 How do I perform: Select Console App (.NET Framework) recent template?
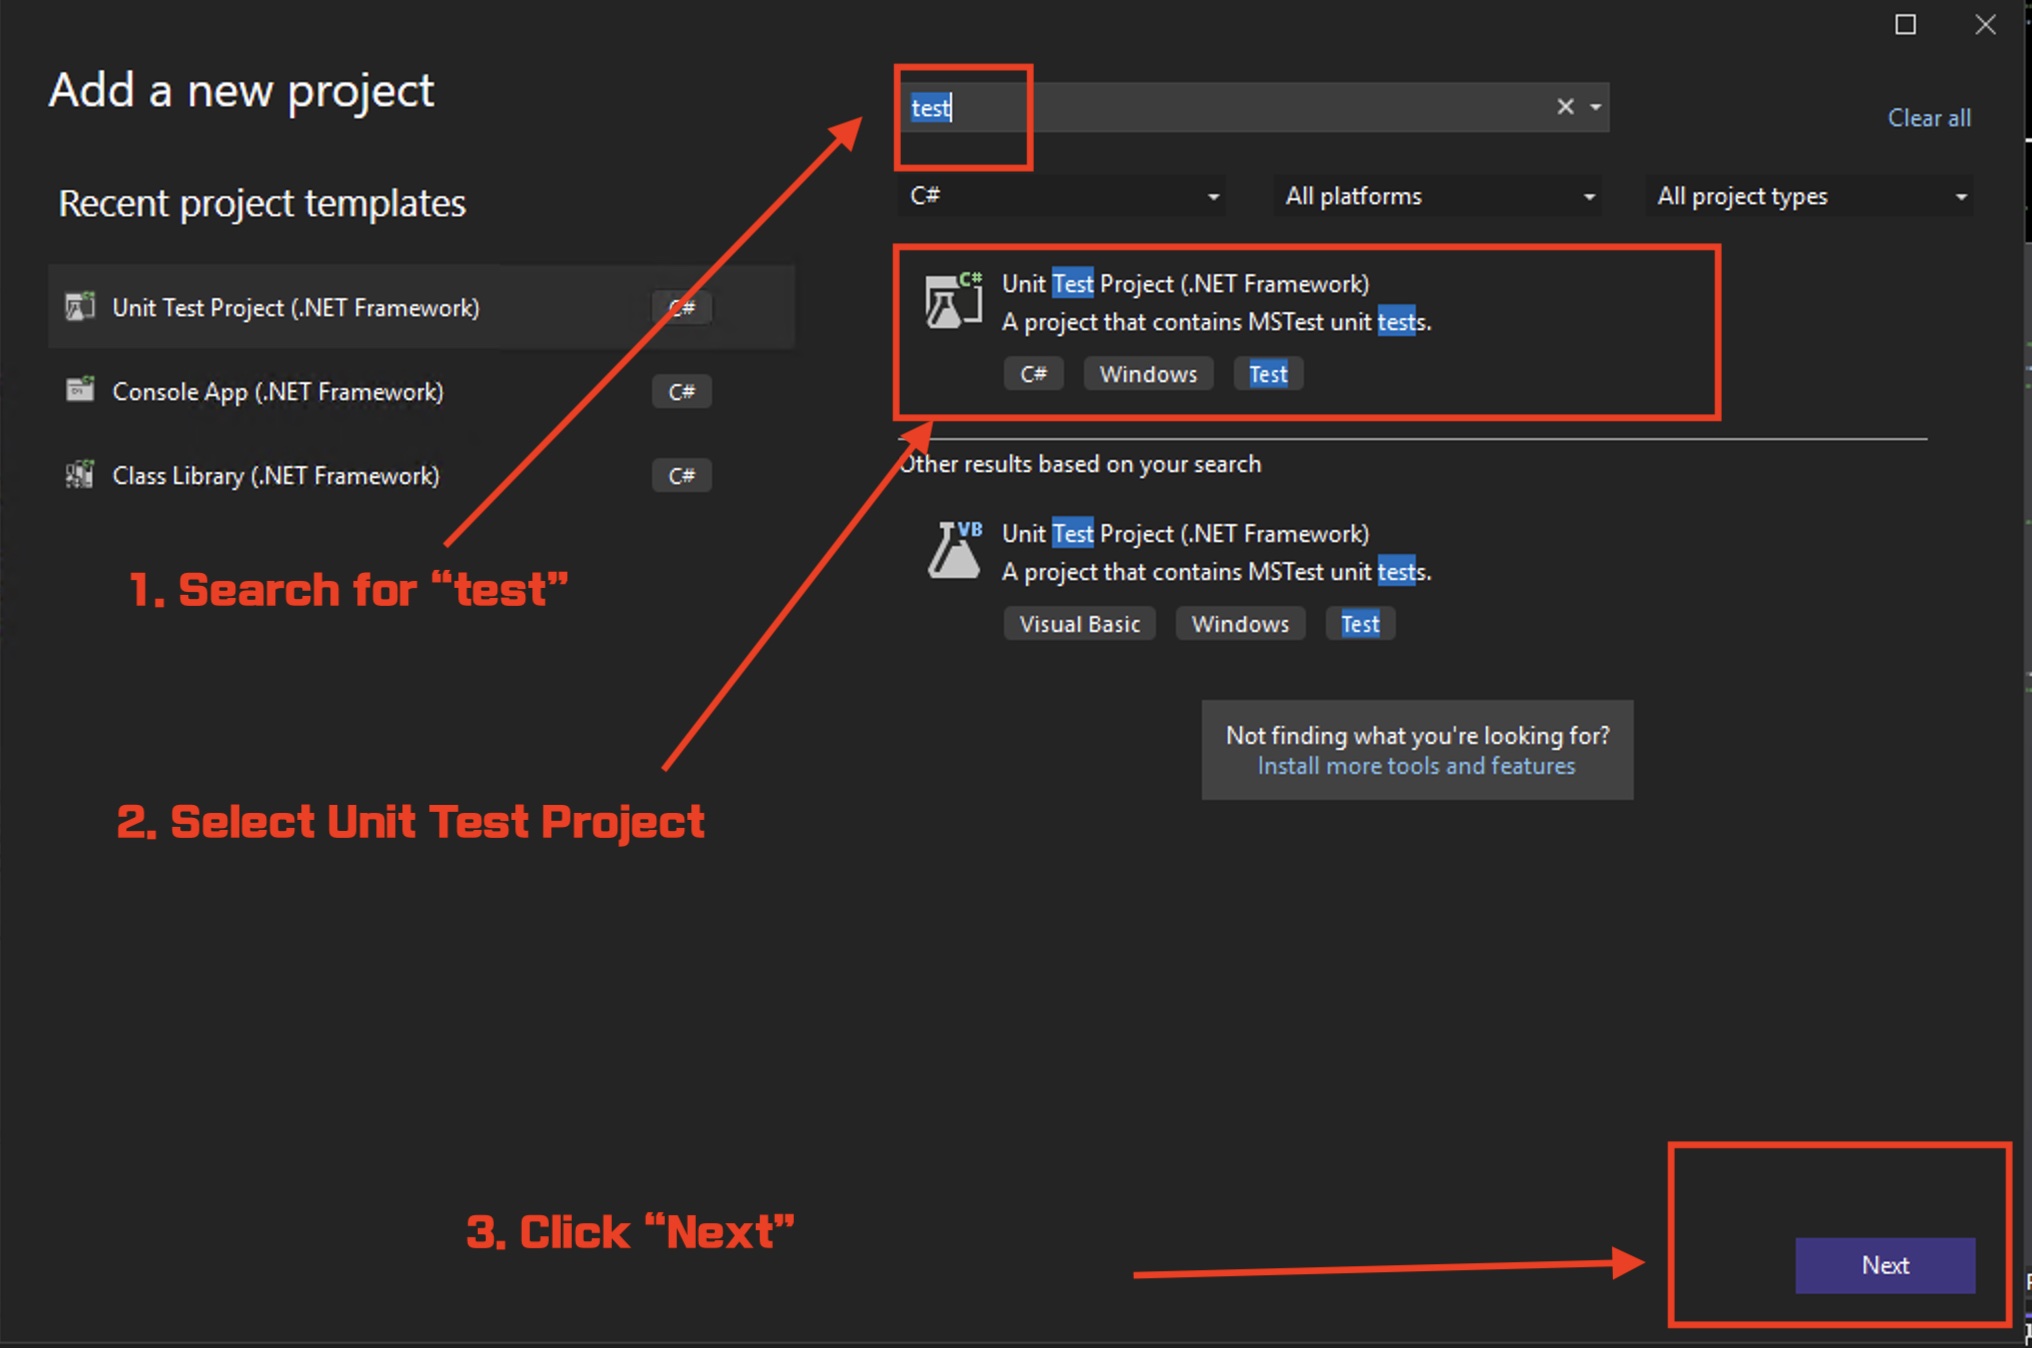277,392
